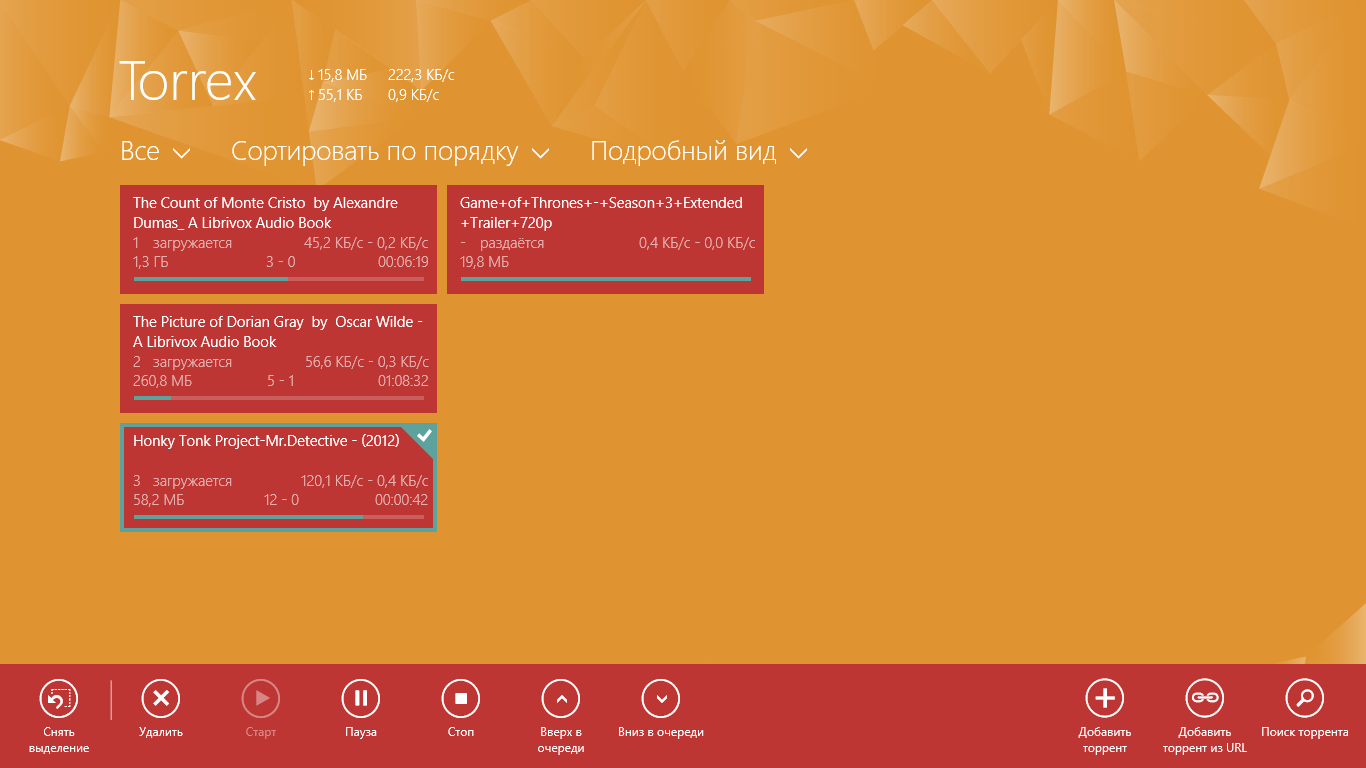Open Поиск торрента search icon

pyautogui.click(x=1304, y=699)
